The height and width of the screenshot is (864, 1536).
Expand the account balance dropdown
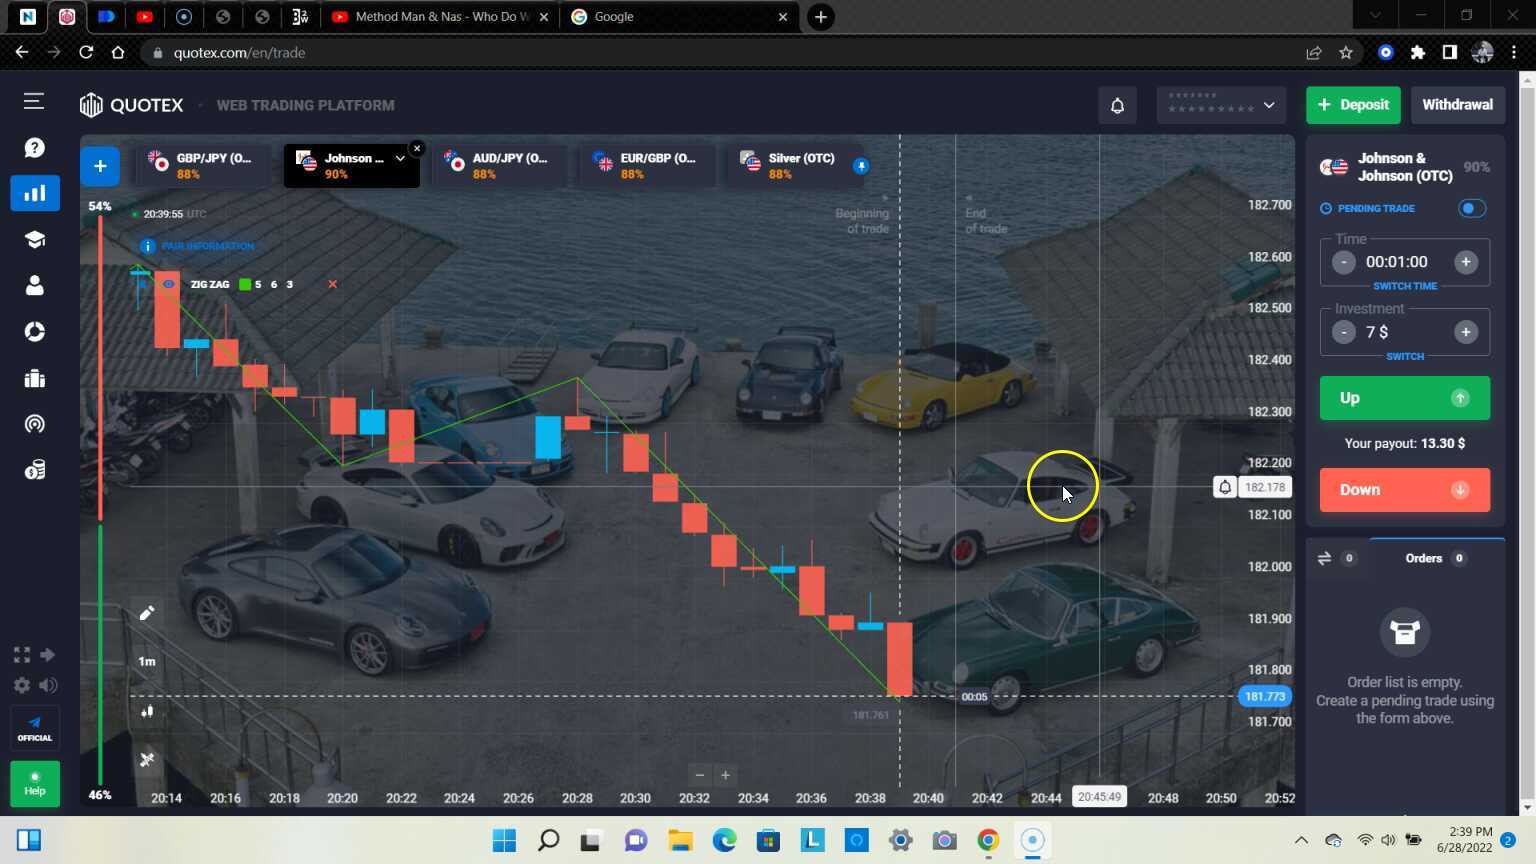[1268, 105]
